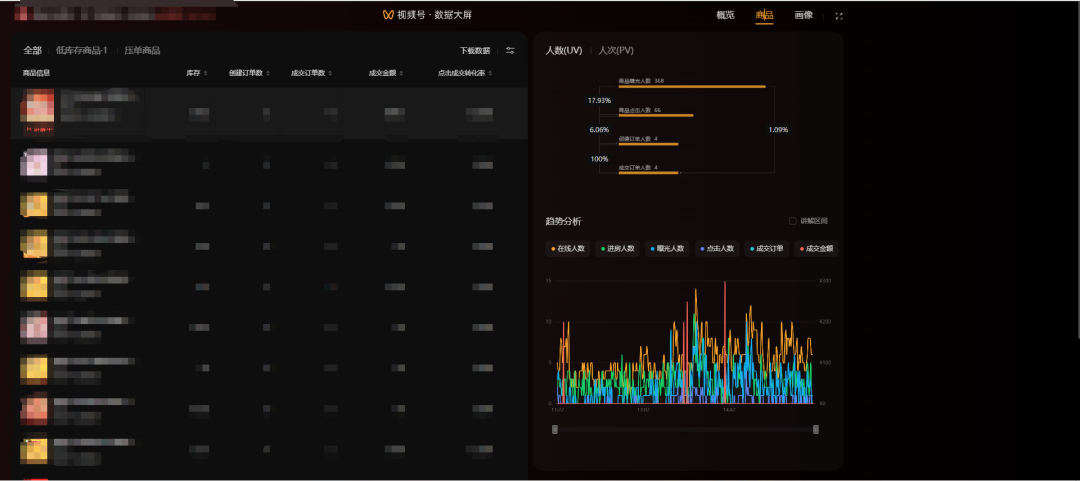The image size is (1080, 481).
Task: Sort by 成交订单数 column arrows
Action: point(331,73)
